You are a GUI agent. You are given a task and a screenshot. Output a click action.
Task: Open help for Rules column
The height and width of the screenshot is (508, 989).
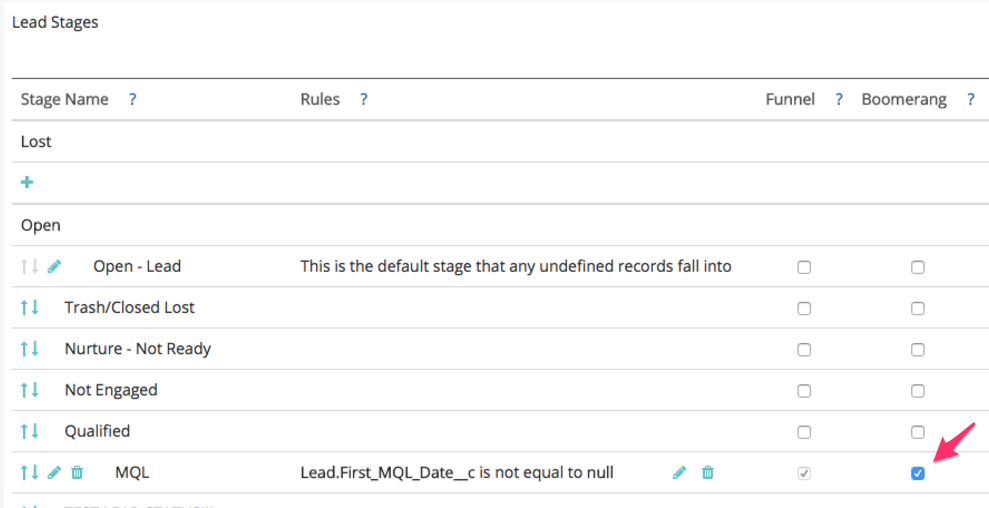(x=363, y=100)
